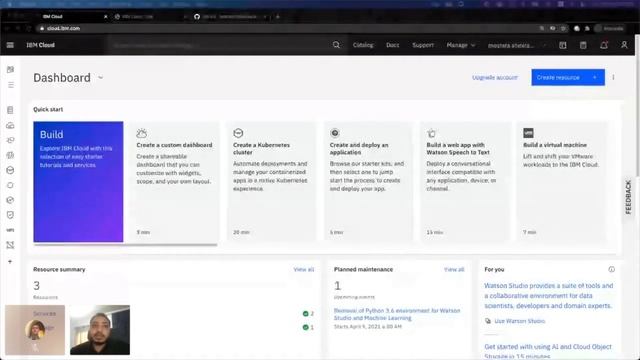Open the account switcher dropdown
Viewport: 640px width, 360px height.
click(517, 45)
